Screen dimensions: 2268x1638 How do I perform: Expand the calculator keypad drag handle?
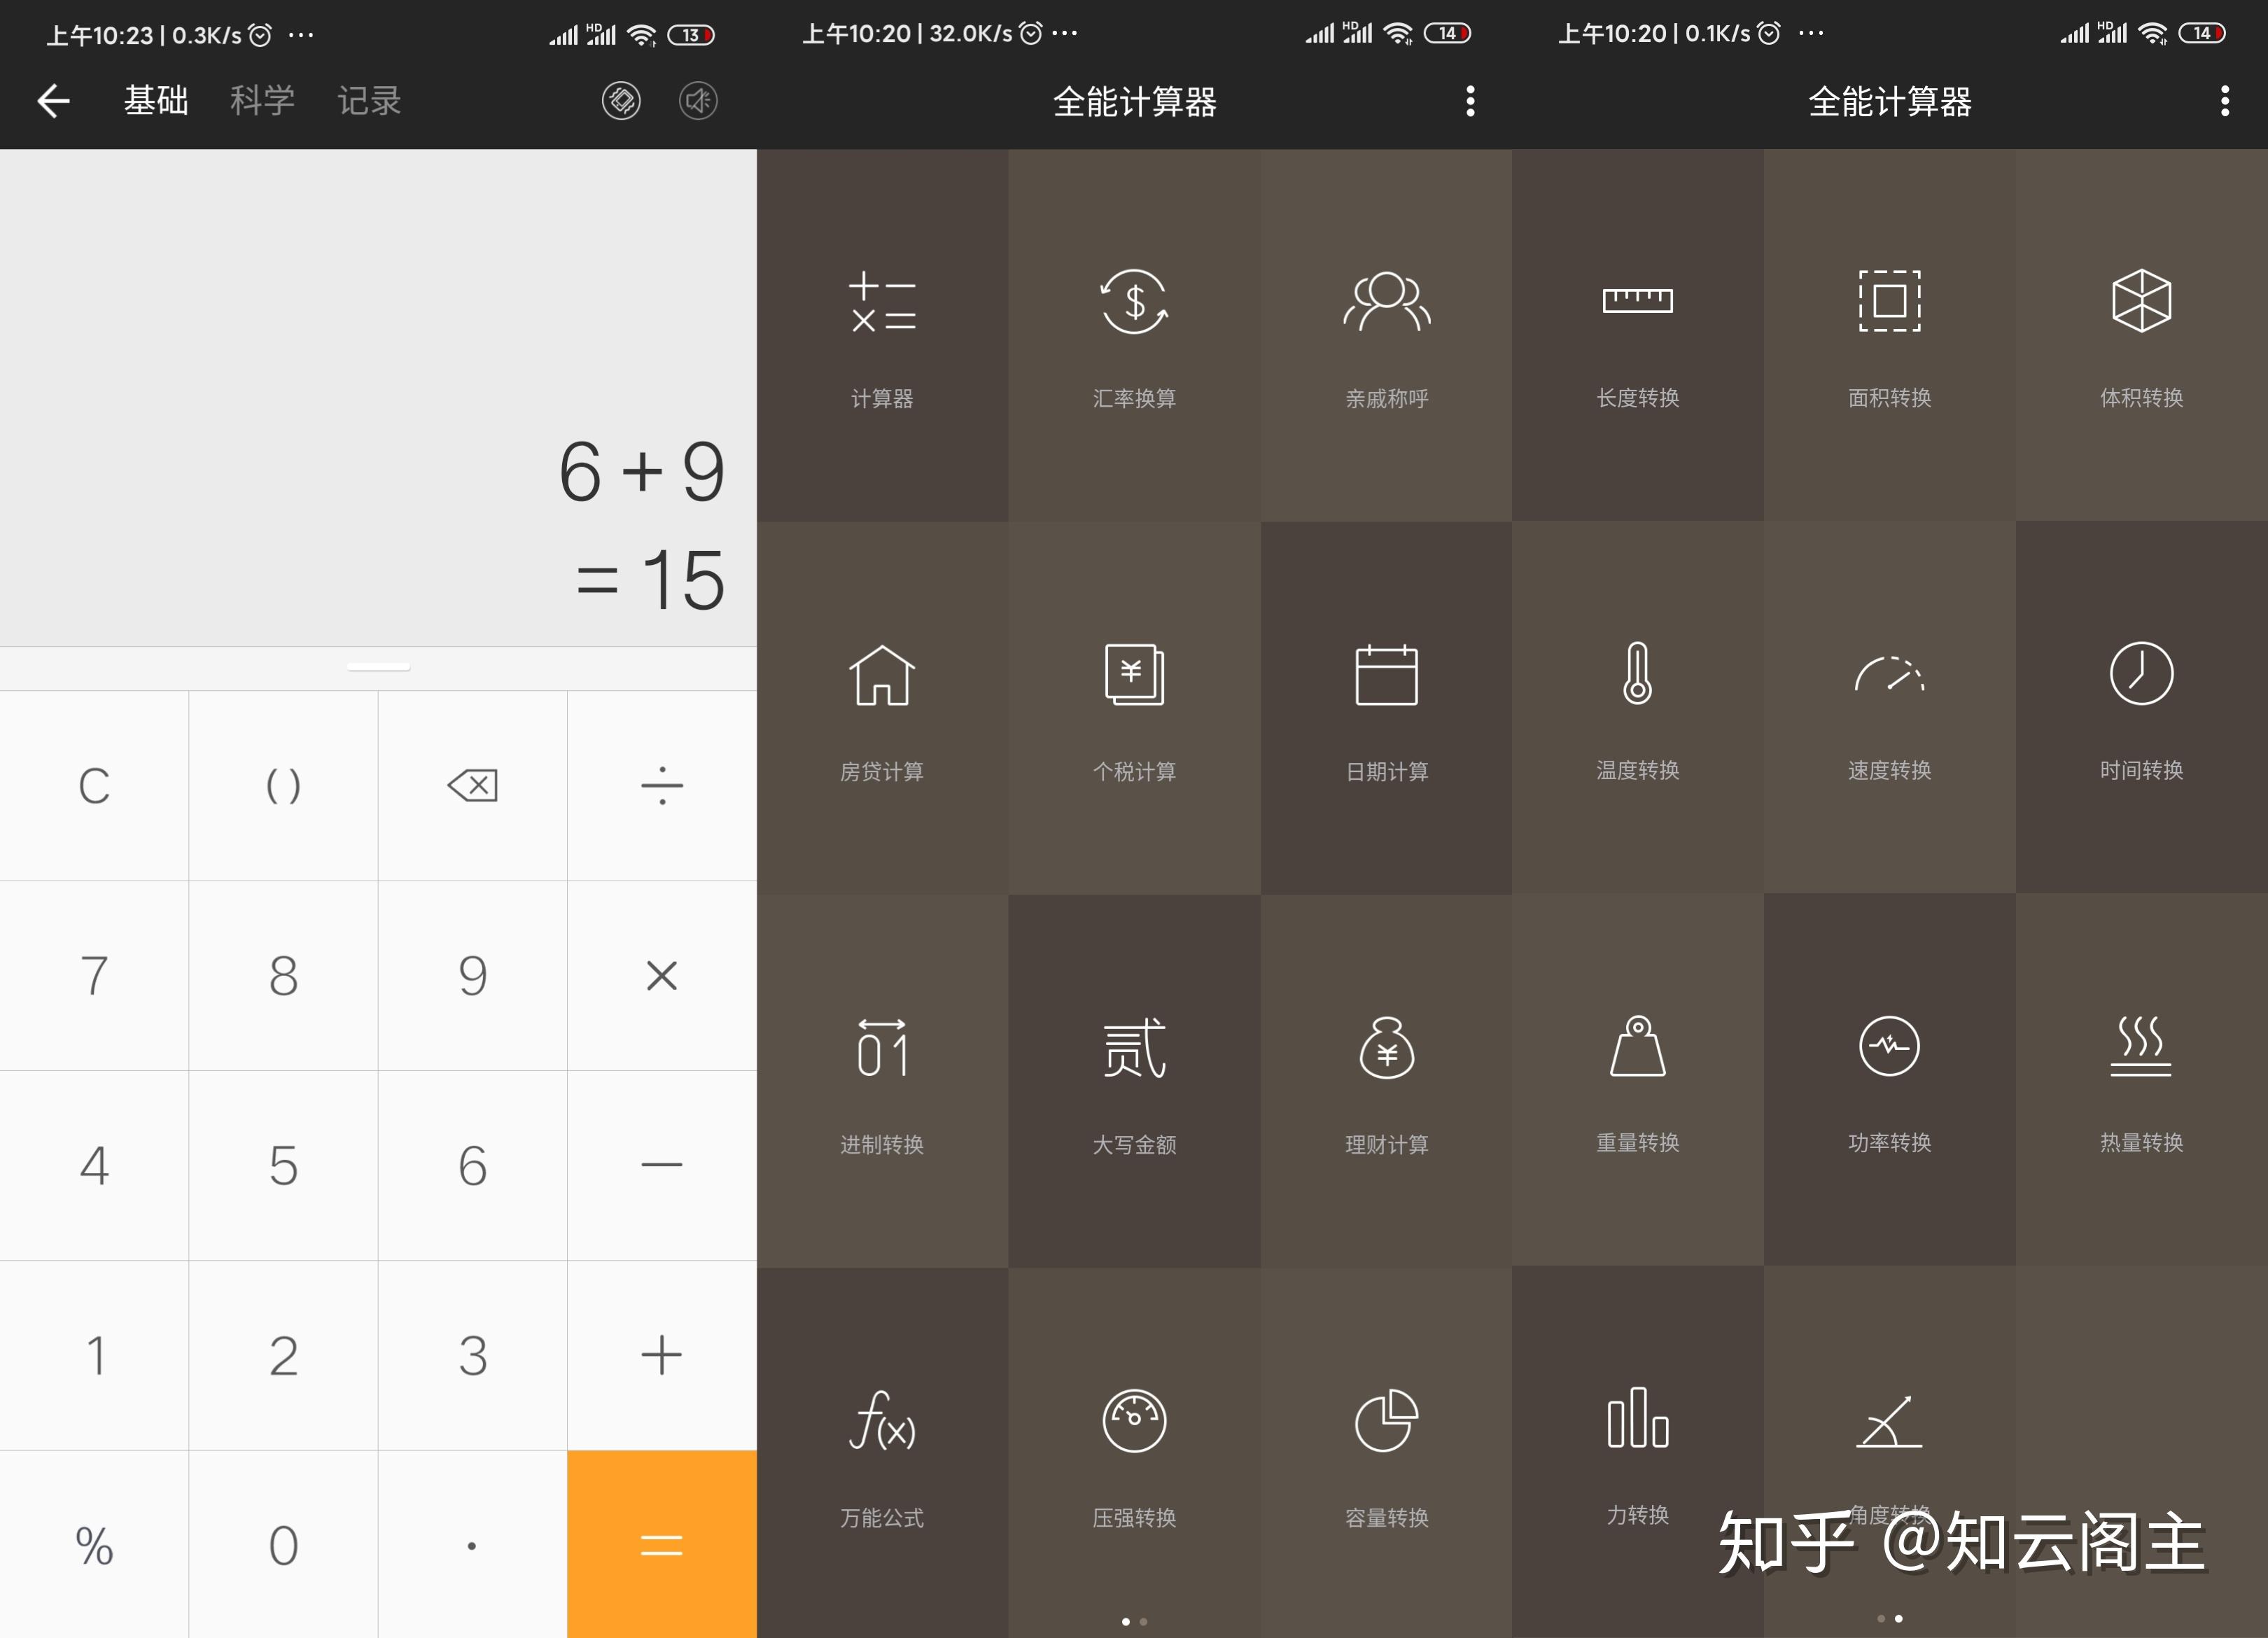[378, 667]
